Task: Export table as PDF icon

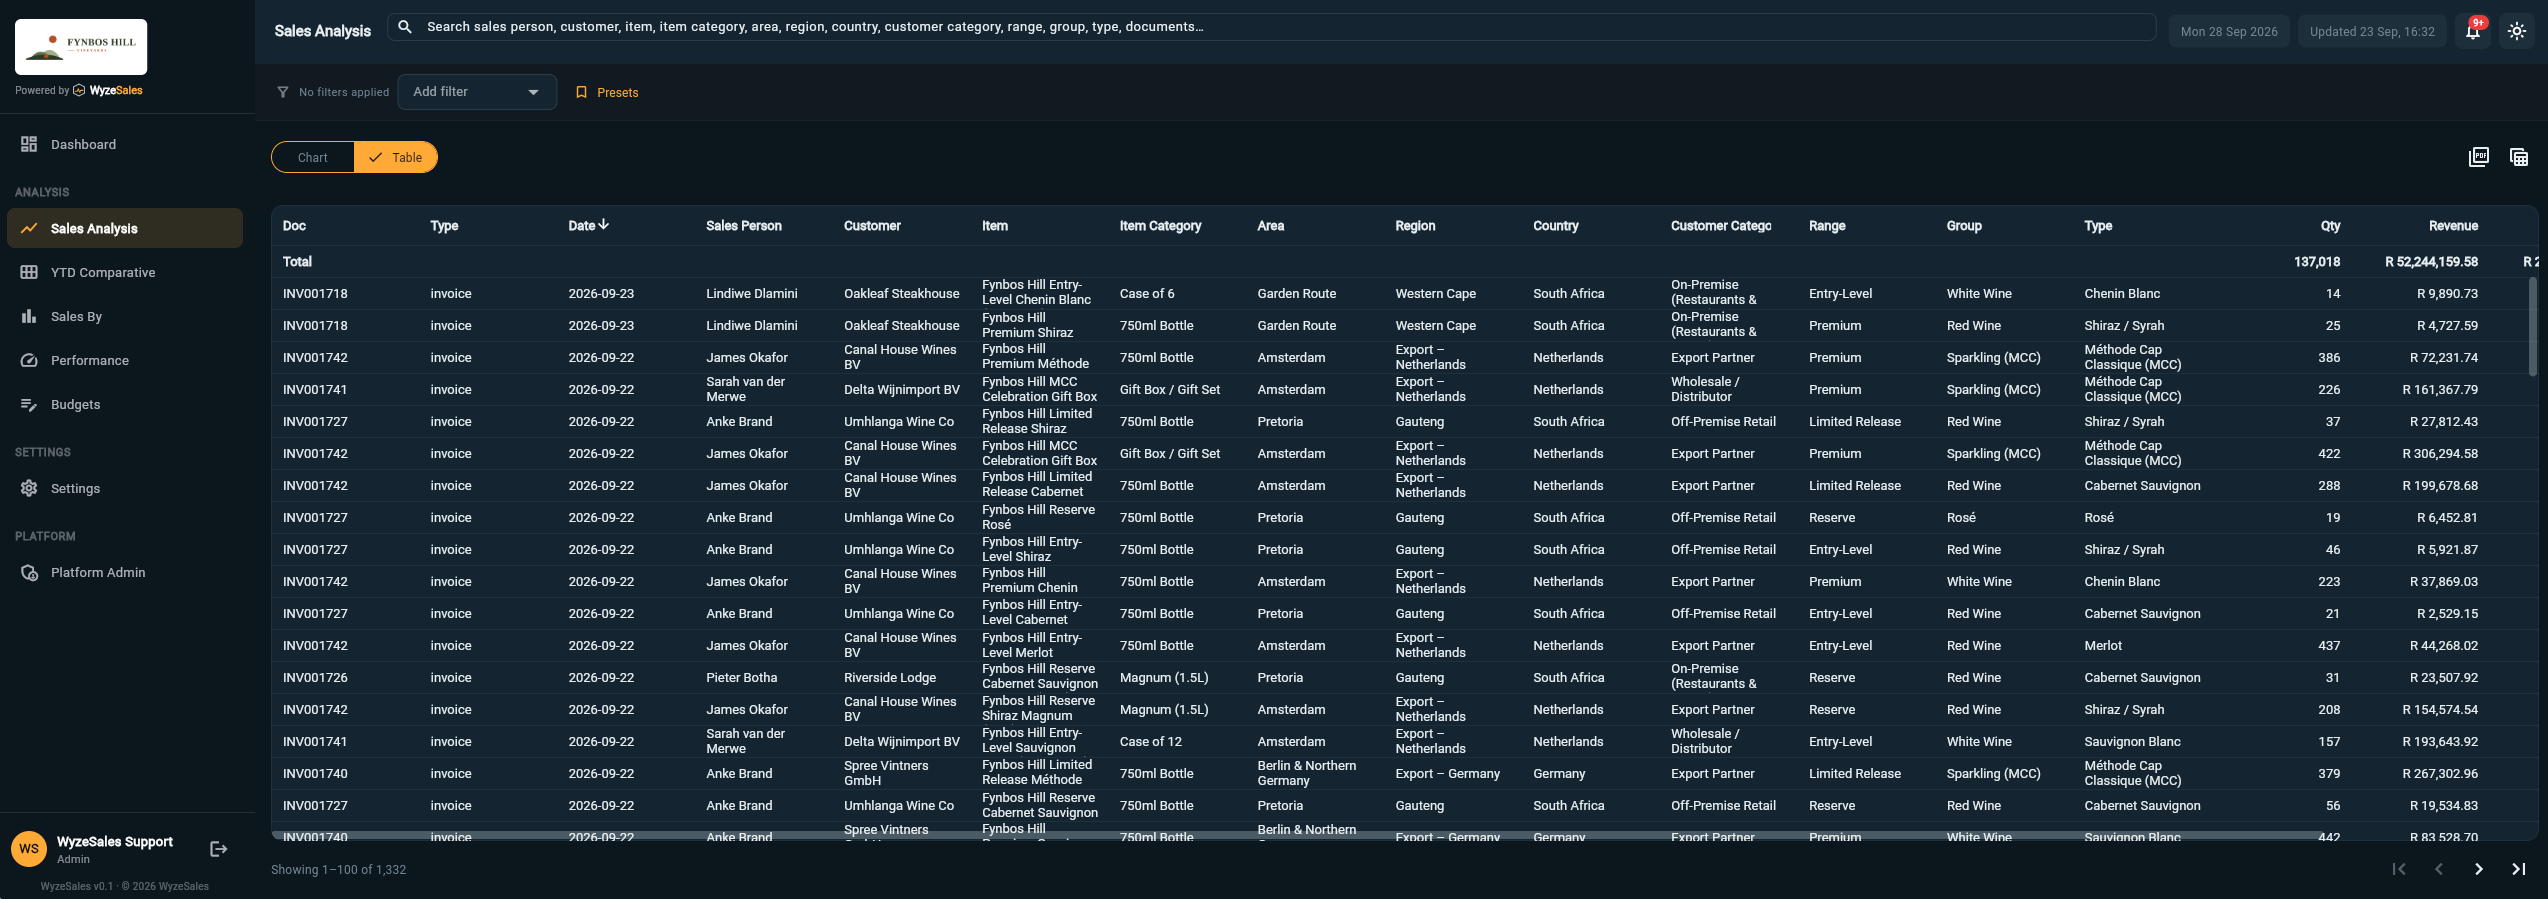Action: pyautogui.click(x=2479, y=157)
